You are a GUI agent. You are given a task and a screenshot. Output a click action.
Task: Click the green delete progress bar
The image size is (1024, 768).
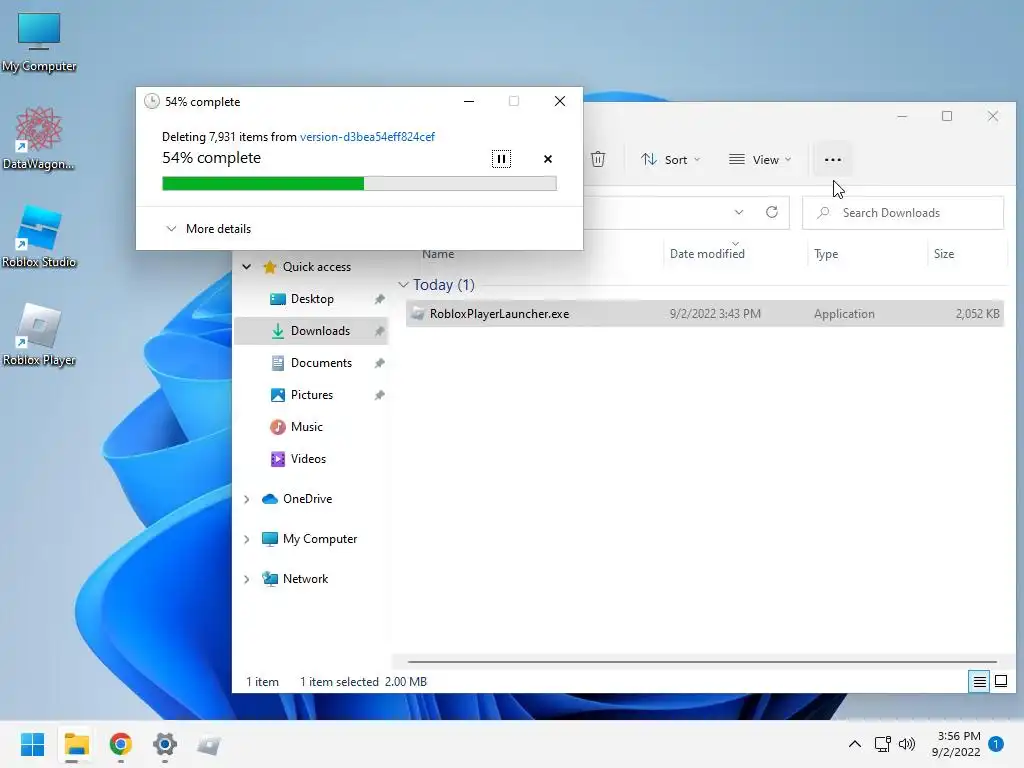tap(359, 184)
